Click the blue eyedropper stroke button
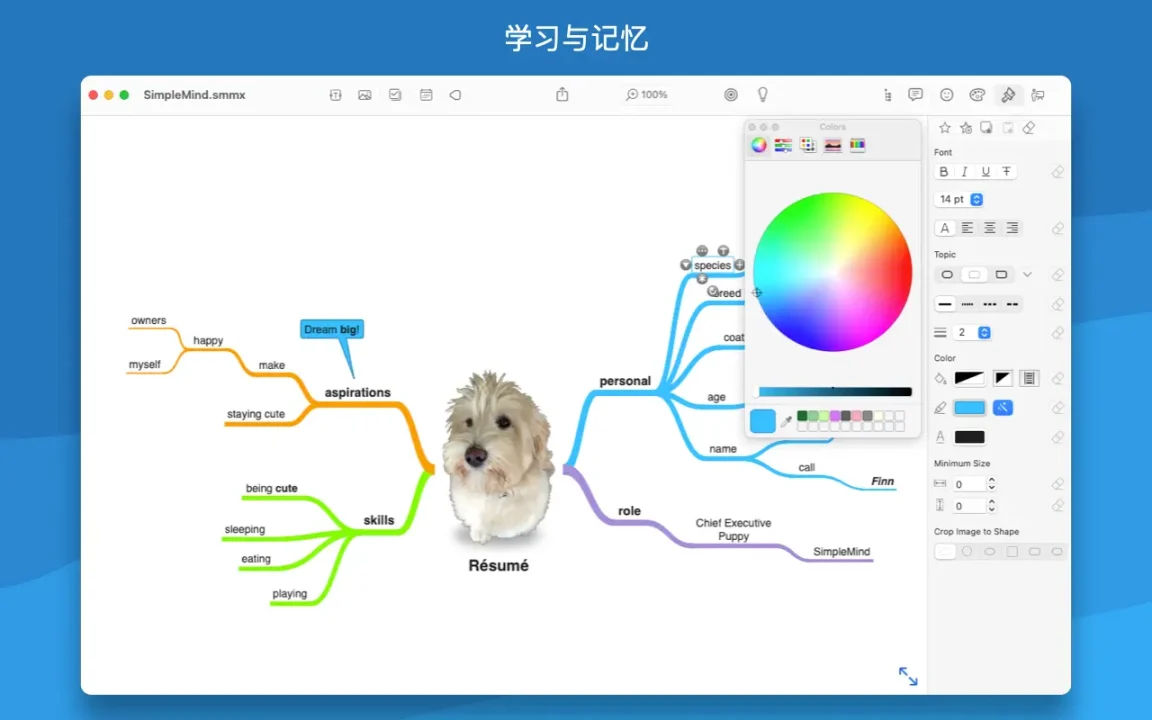1152x720 pixels. (1003, 408)
